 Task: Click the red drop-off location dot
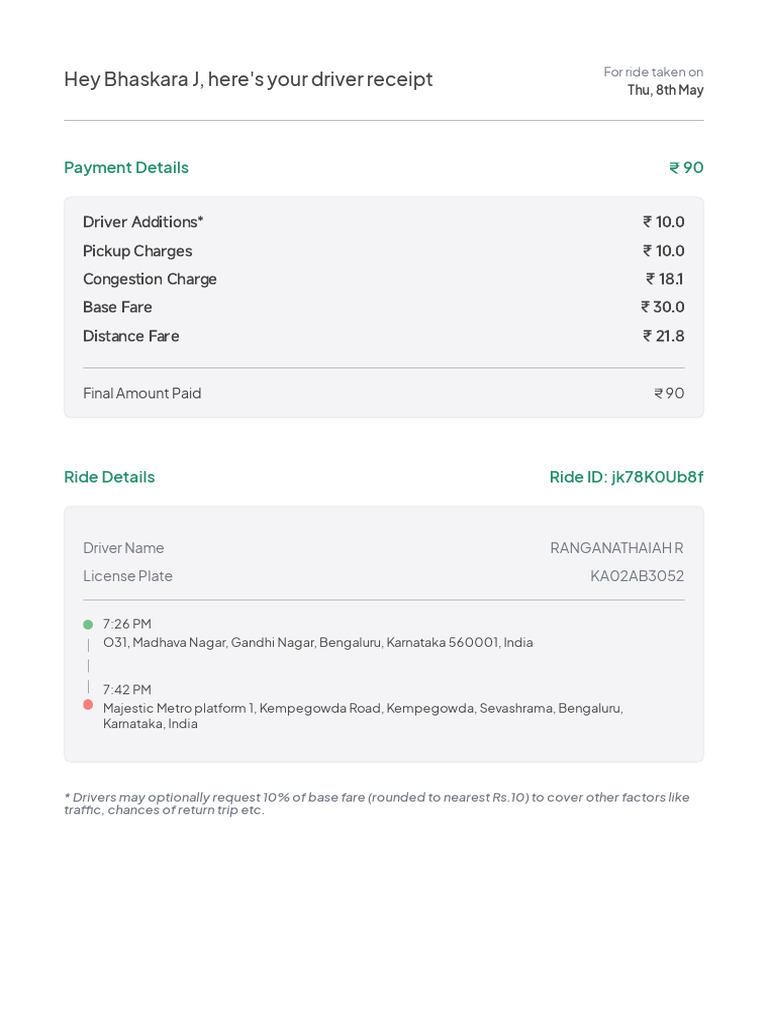pyautogui.click(x=88, y=705)
